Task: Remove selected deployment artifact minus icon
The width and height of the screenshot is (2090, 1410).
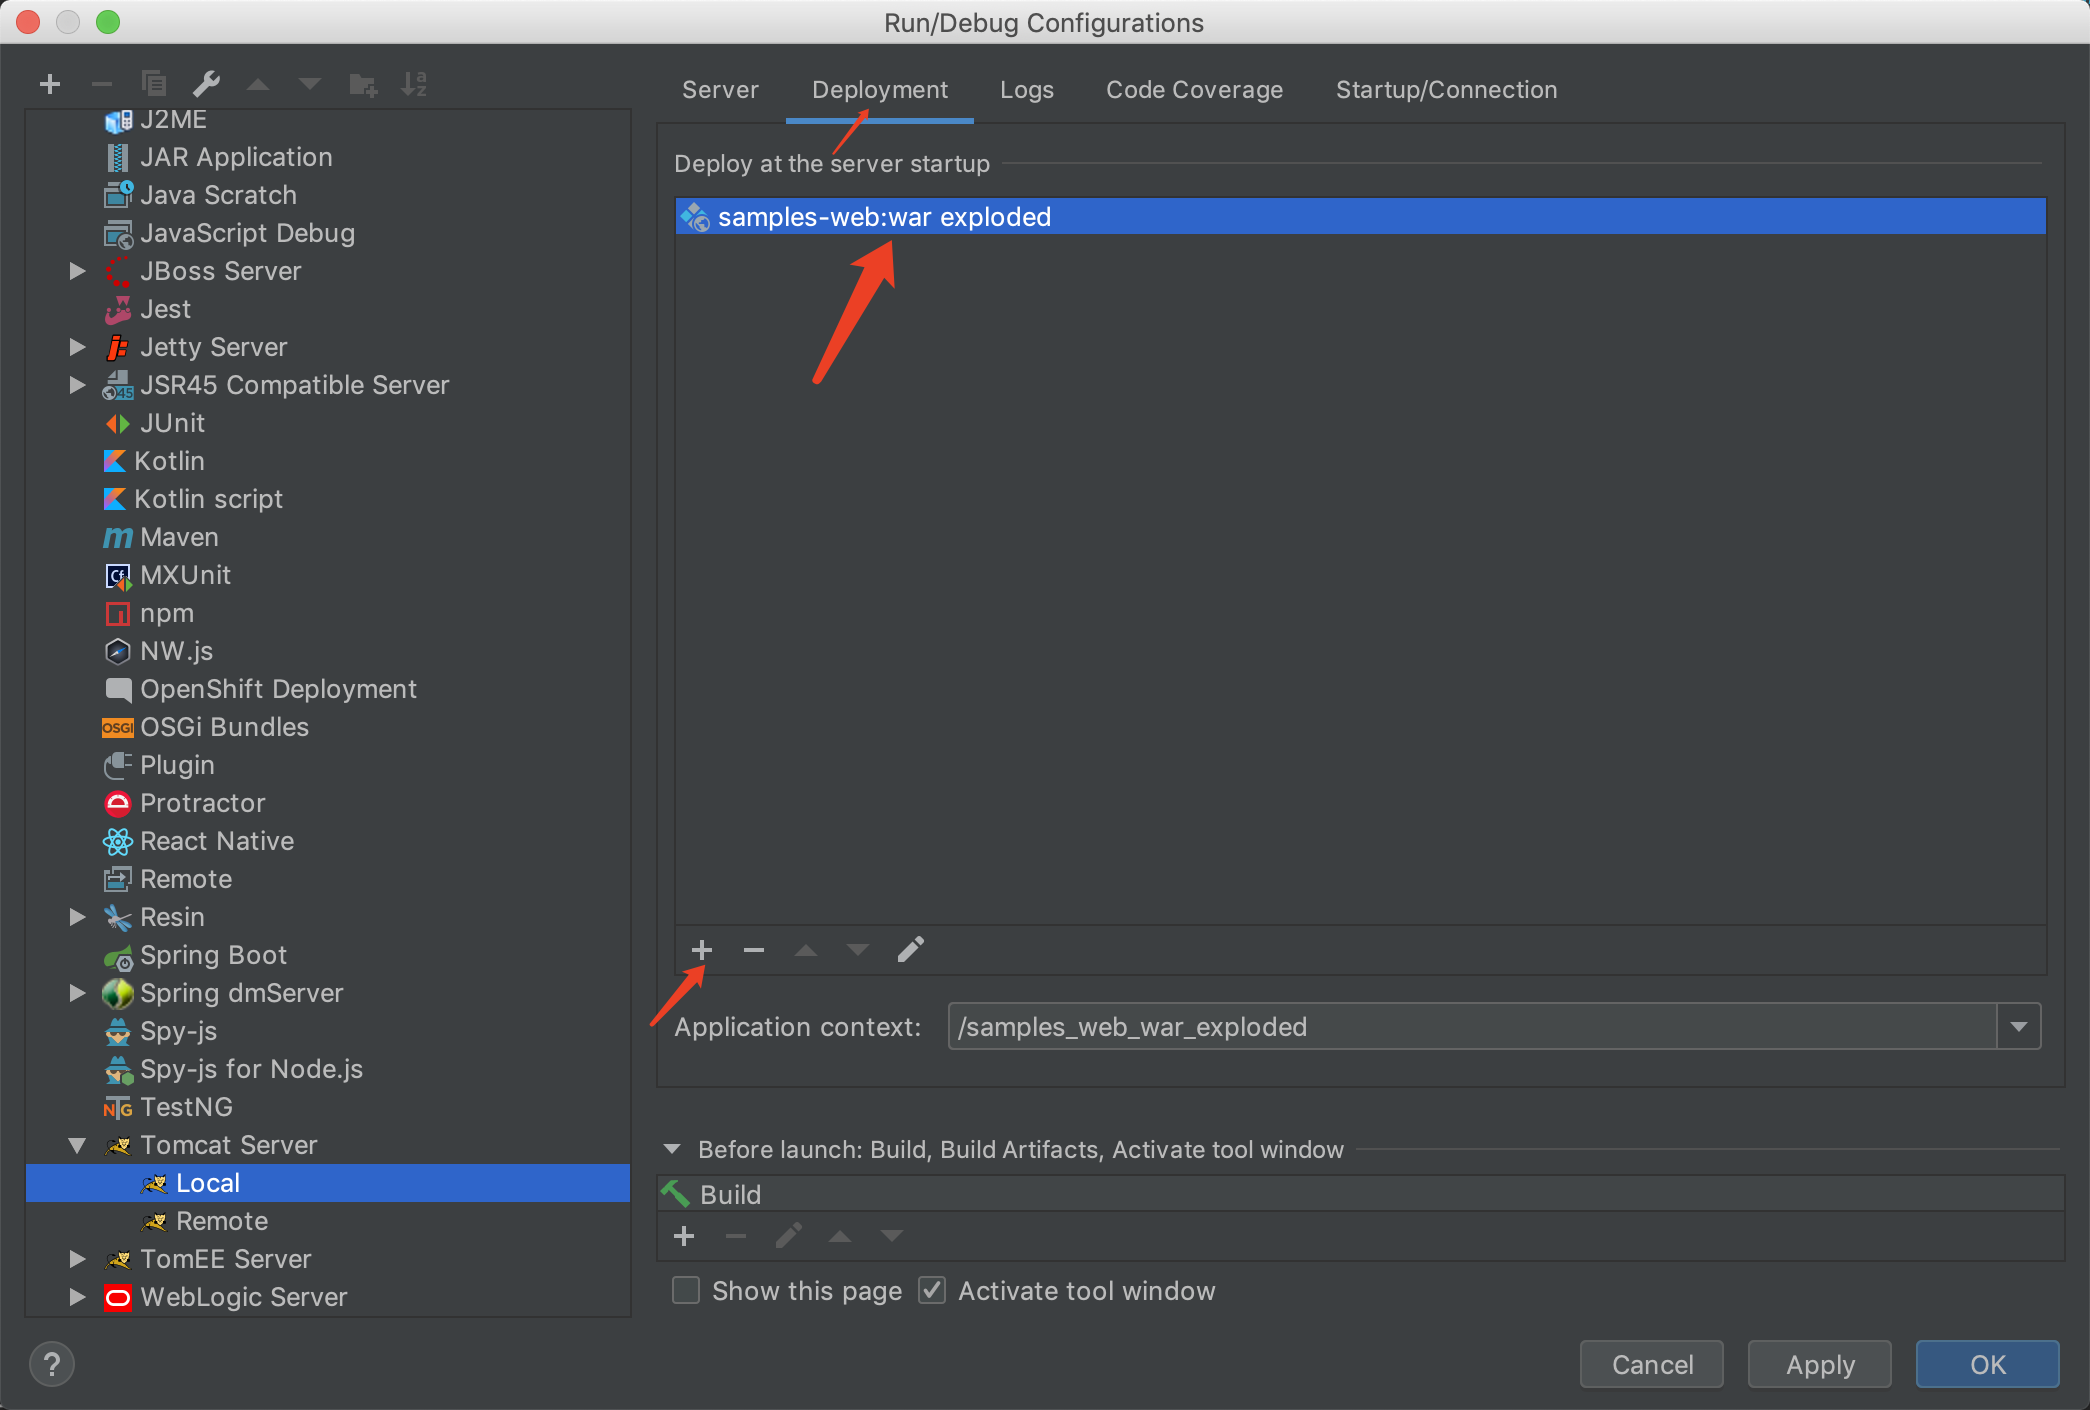Action: click(x=754, y=950)
